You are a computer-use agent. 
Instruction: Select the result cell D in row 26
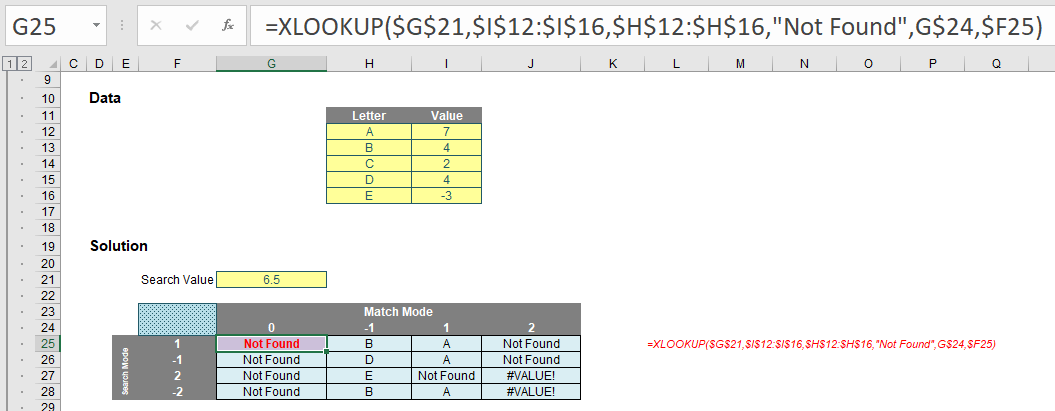[369, 360]
